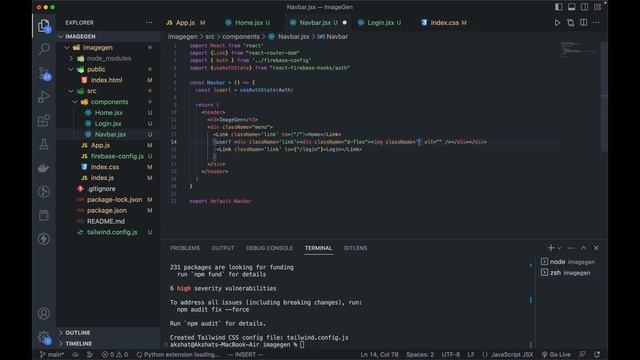Click LF end of line selector
The height and width of the screenshot is (360, 640).
point(471,354)
